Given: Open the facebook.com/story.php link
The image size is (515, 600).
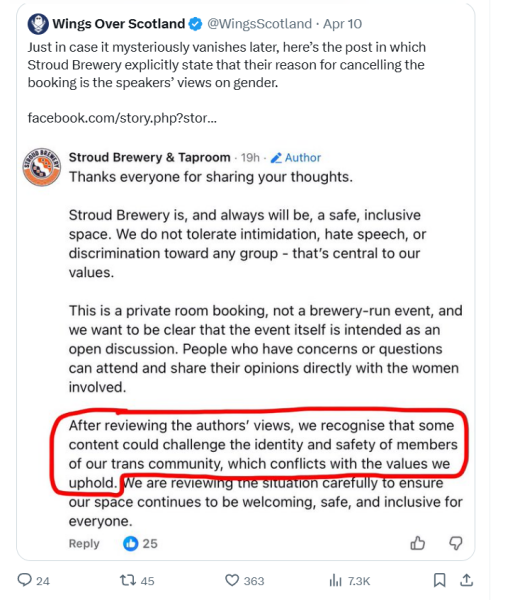Looking at the screenshot, I should [x=122, y=118].
